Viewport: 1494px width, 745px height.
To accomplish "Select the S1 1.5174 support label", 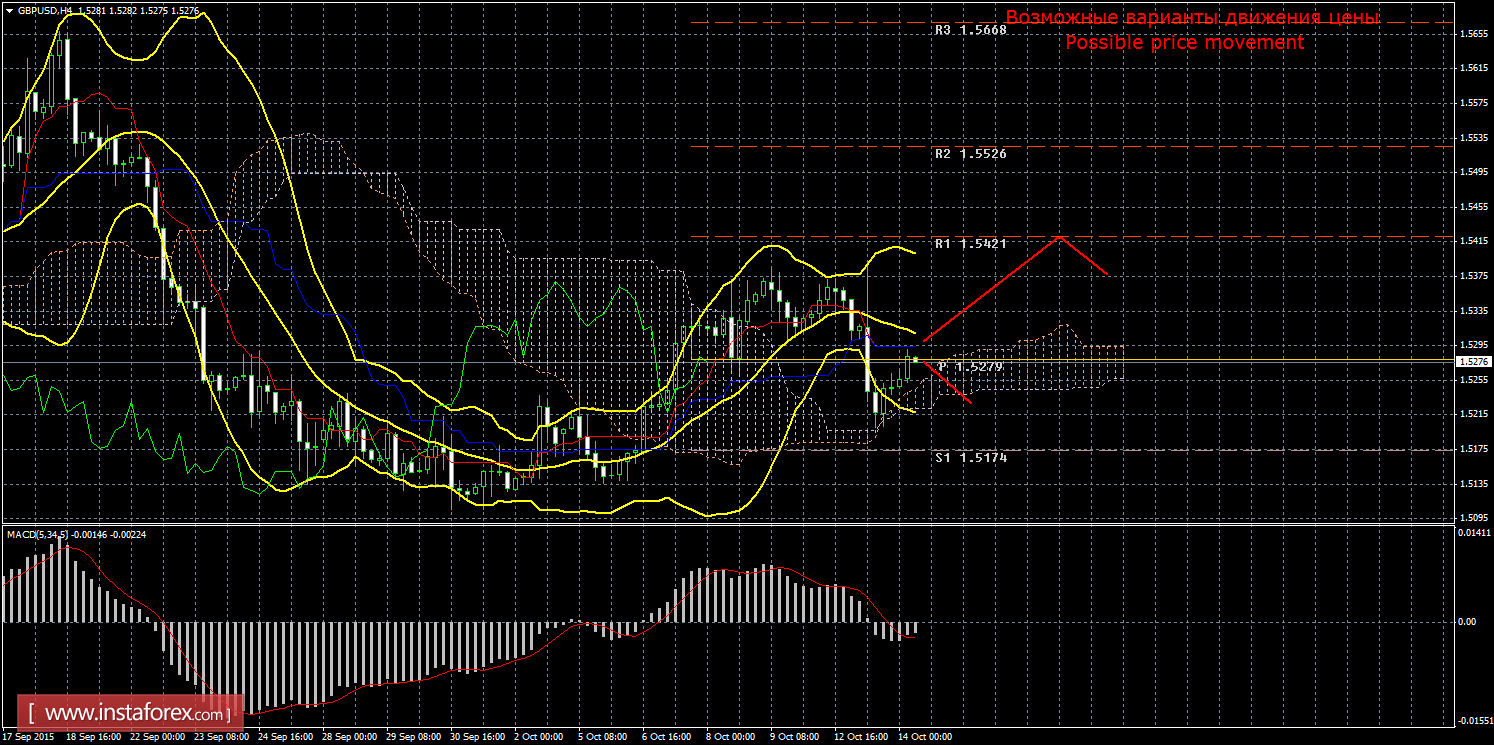I will point(970,457).
